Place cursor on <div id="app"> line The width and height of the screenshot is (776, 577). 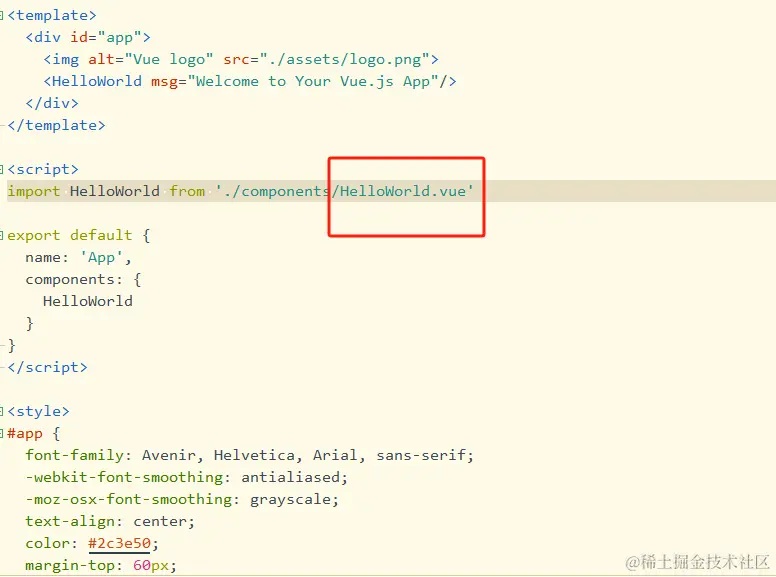click(x=88, y=38)
